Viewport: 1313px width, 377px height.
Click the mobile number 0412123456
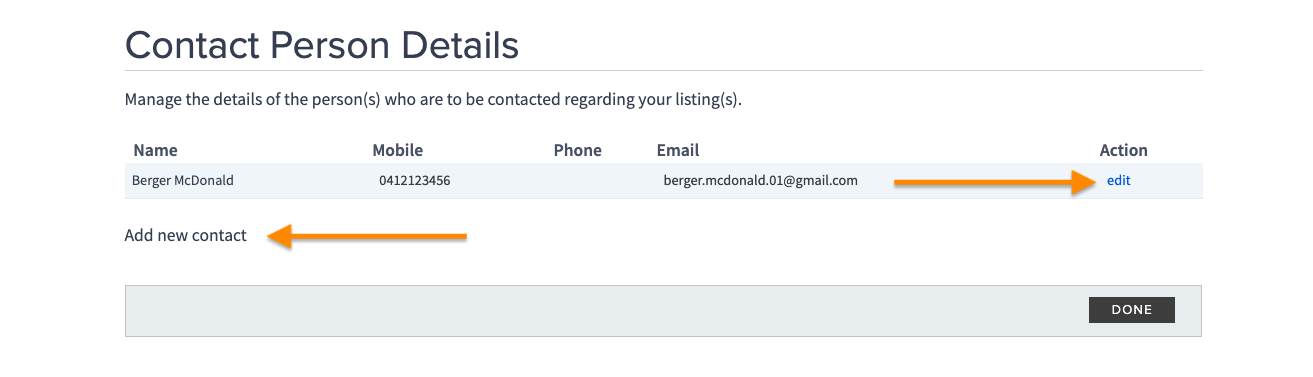click(414, 181)
